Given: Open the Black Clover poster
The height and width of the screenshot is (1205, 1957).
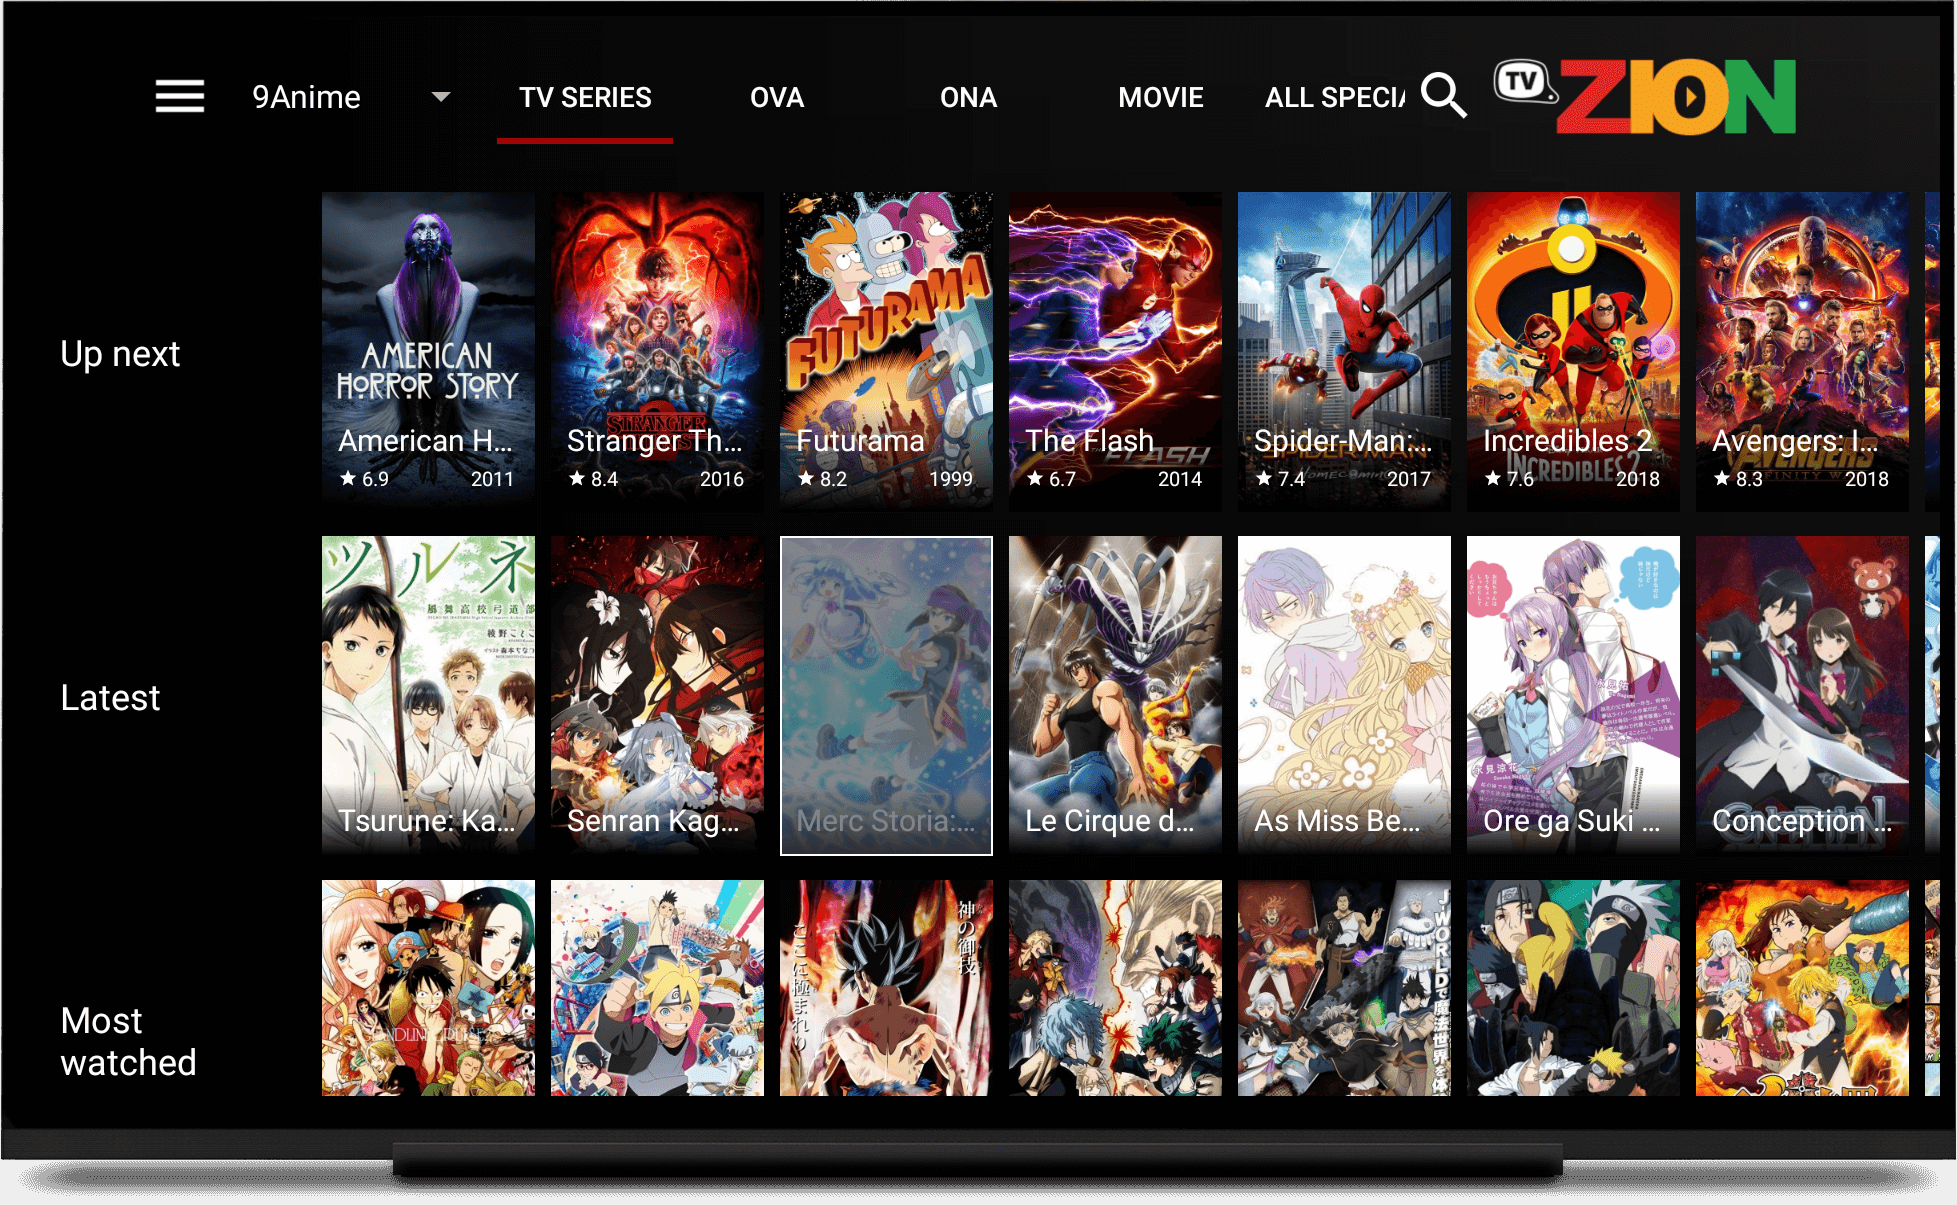Looking at the screenshot, I should click(1344, 988).
